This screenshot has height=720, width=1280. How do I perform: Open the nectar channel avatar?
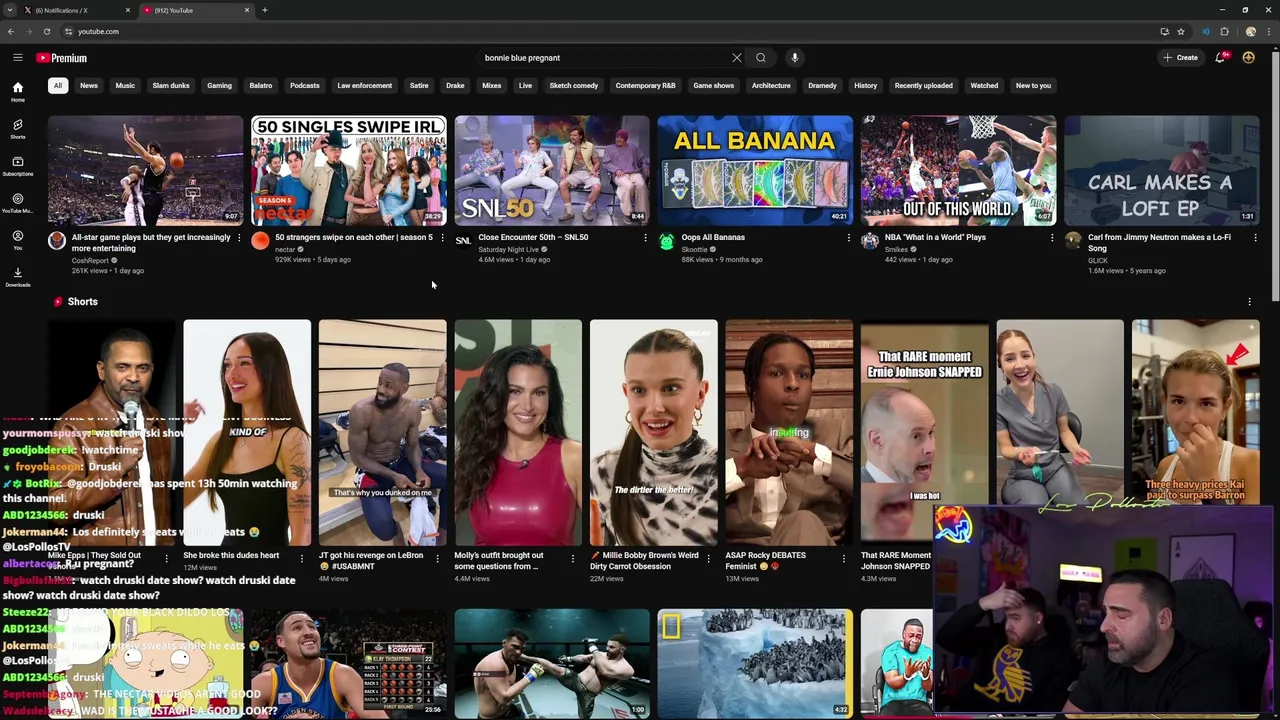[x=260, y=241]
